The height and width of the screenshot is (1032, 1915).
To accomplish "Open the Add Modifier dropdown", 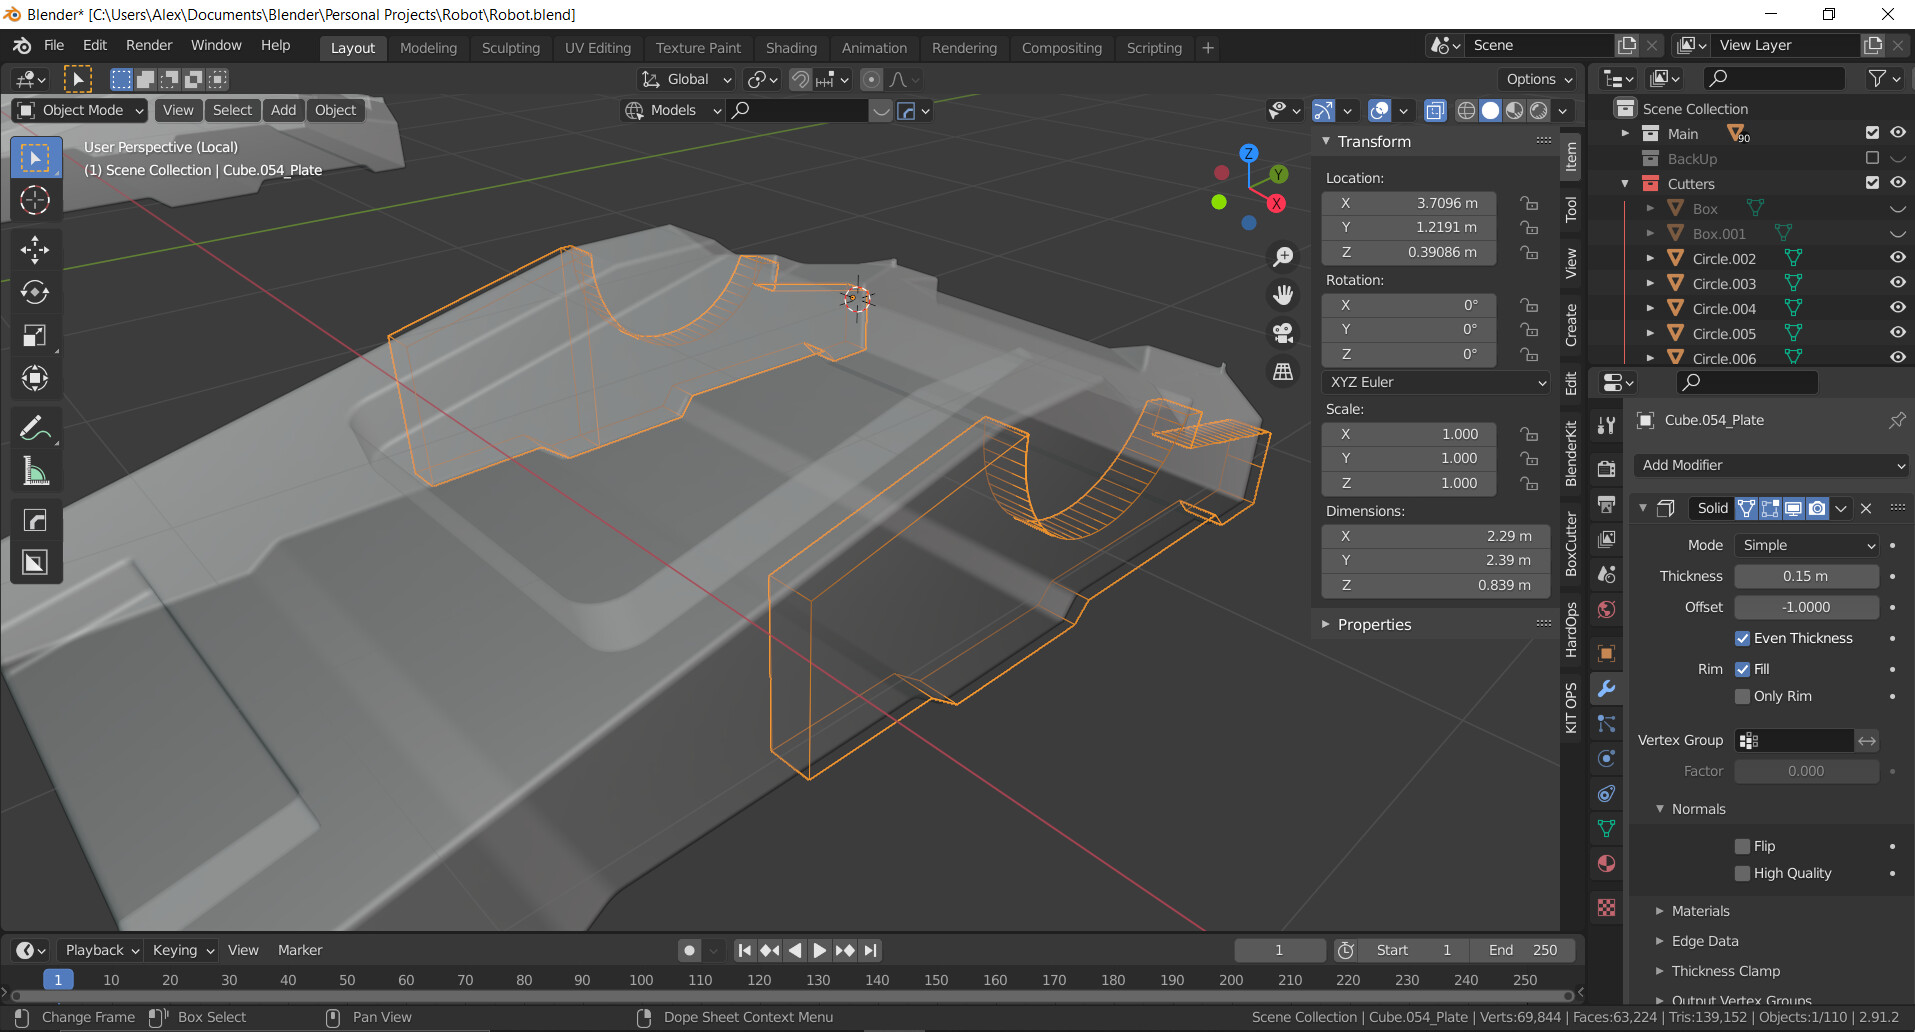I will (x=1771, y=465).
